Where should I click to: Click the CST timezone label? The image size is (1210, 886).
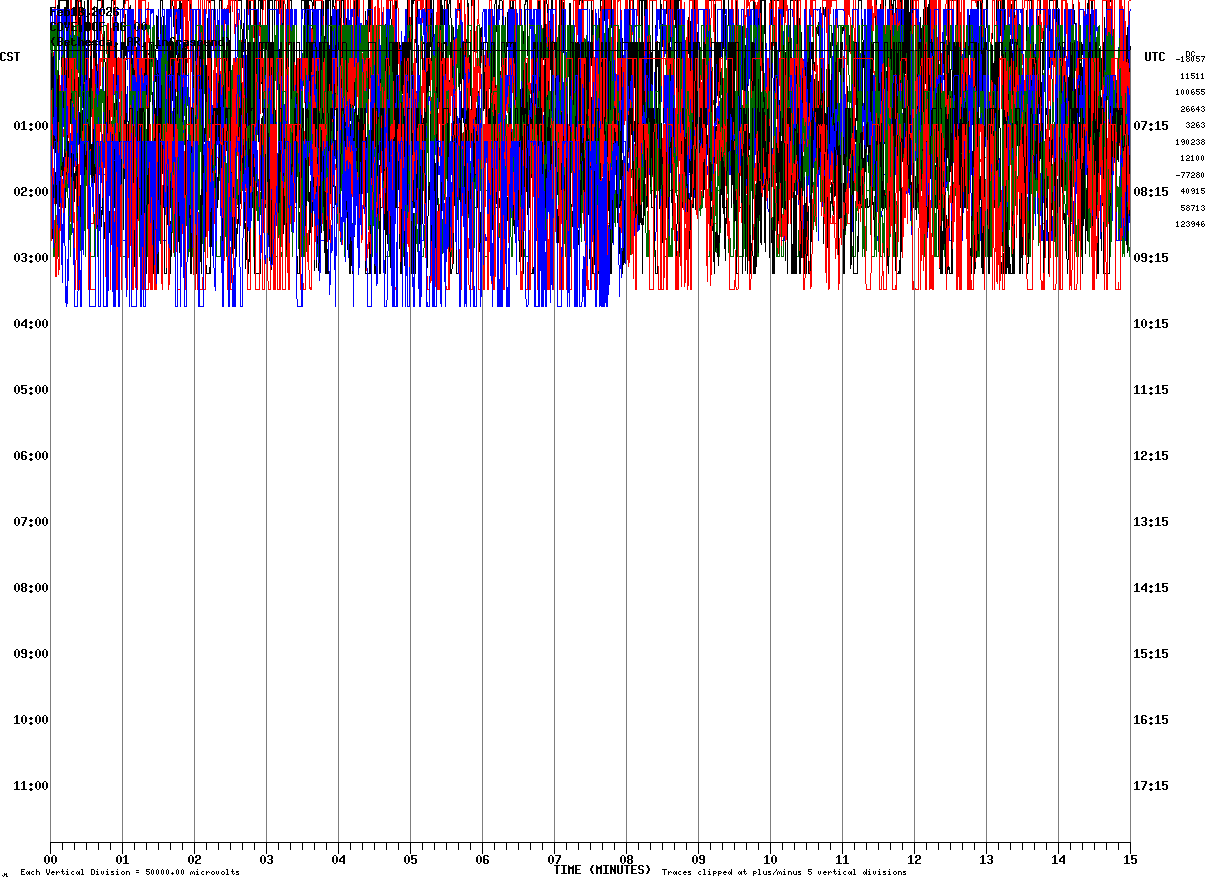coord(10,57)
